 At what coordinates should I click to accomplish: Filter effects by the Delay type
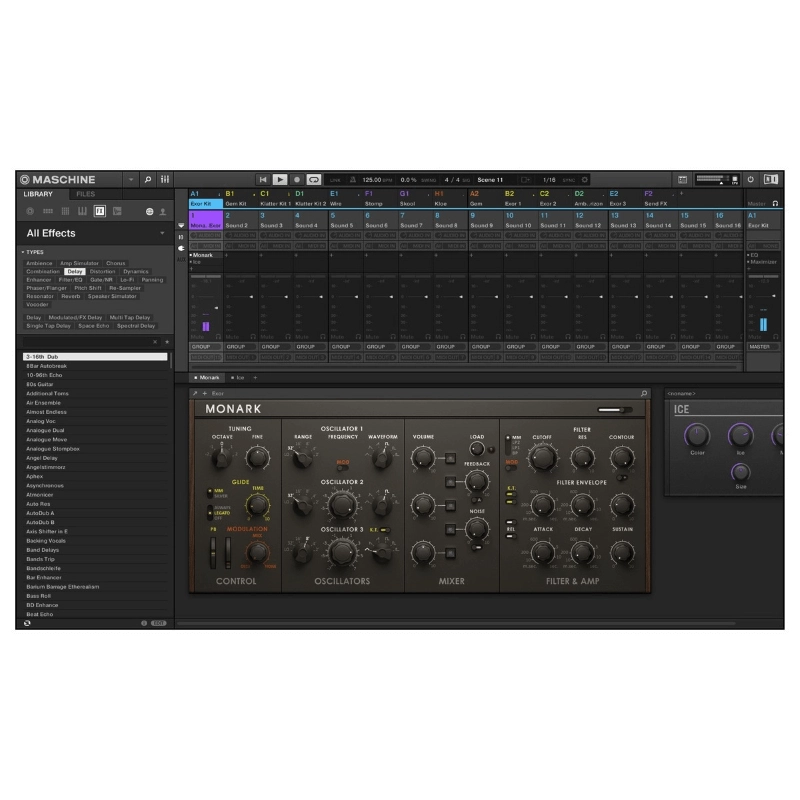point(75,271)
